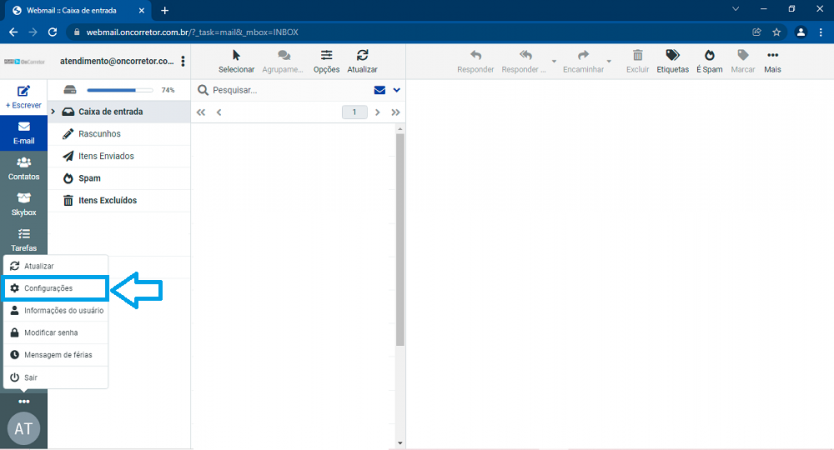Click the disk quota storage icon

coord(70,90)
